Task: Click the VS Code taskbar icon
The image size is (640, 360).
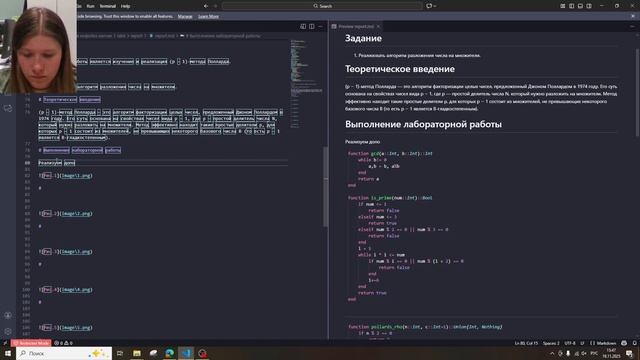Action: pyautogui.click(x=186, y=353)
